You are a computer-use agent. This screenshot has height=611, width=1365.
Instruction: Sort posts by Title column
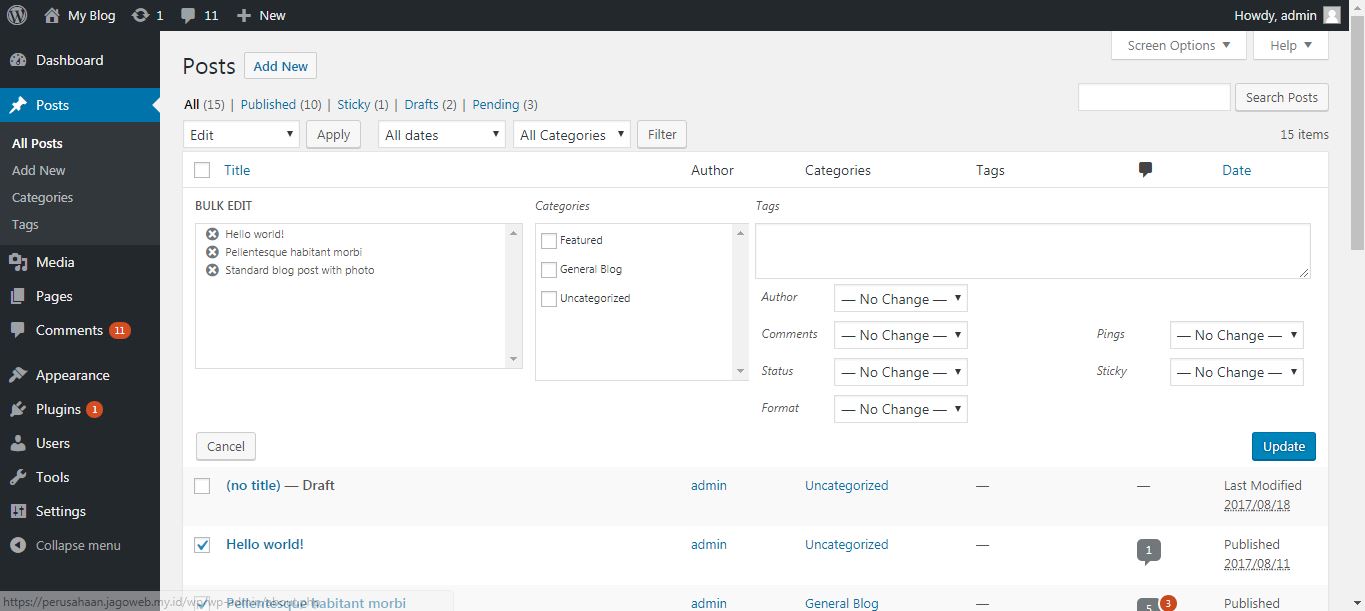pos(237,170)
